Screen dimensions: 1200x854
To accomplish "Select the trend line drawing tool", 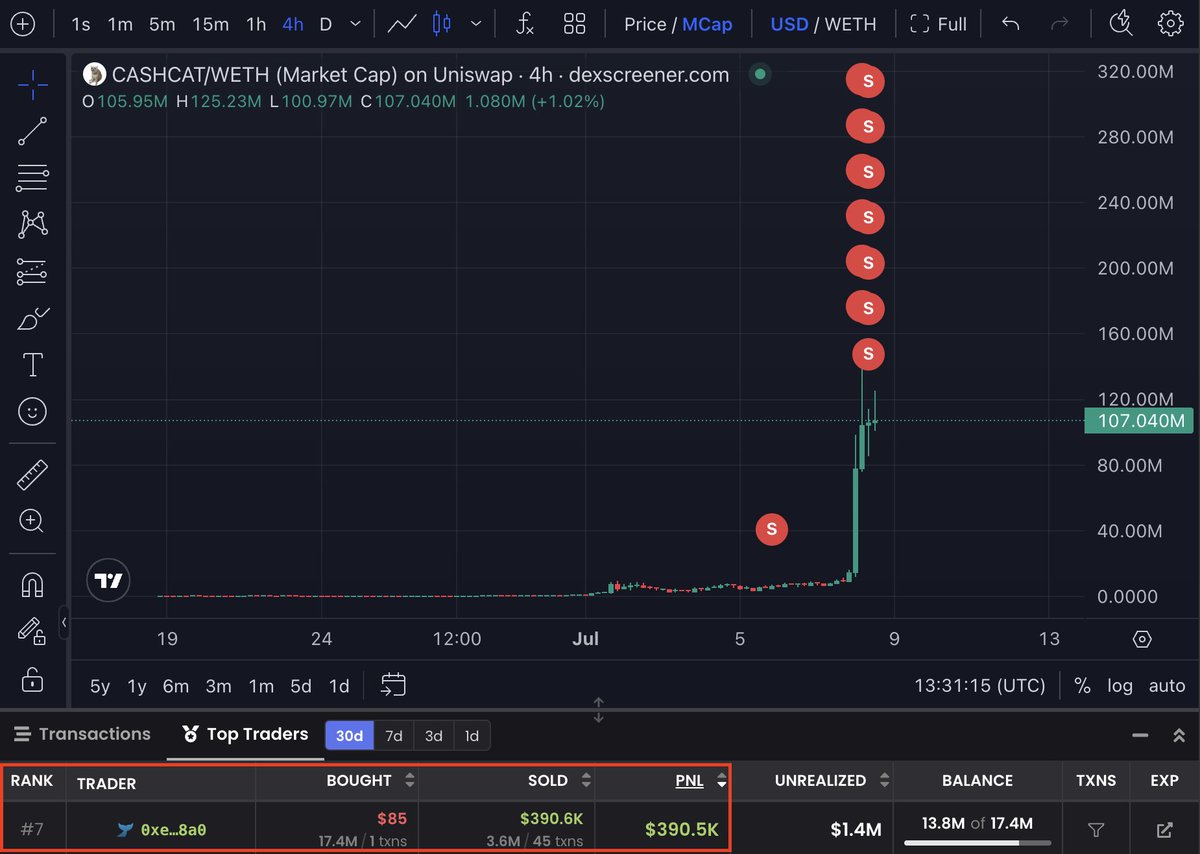I will [x=33, y=131].
